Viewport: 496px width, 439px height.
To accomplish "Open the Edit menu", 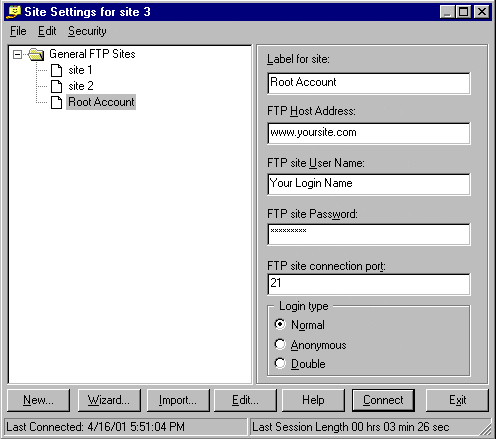I will (x=47, y=31).
